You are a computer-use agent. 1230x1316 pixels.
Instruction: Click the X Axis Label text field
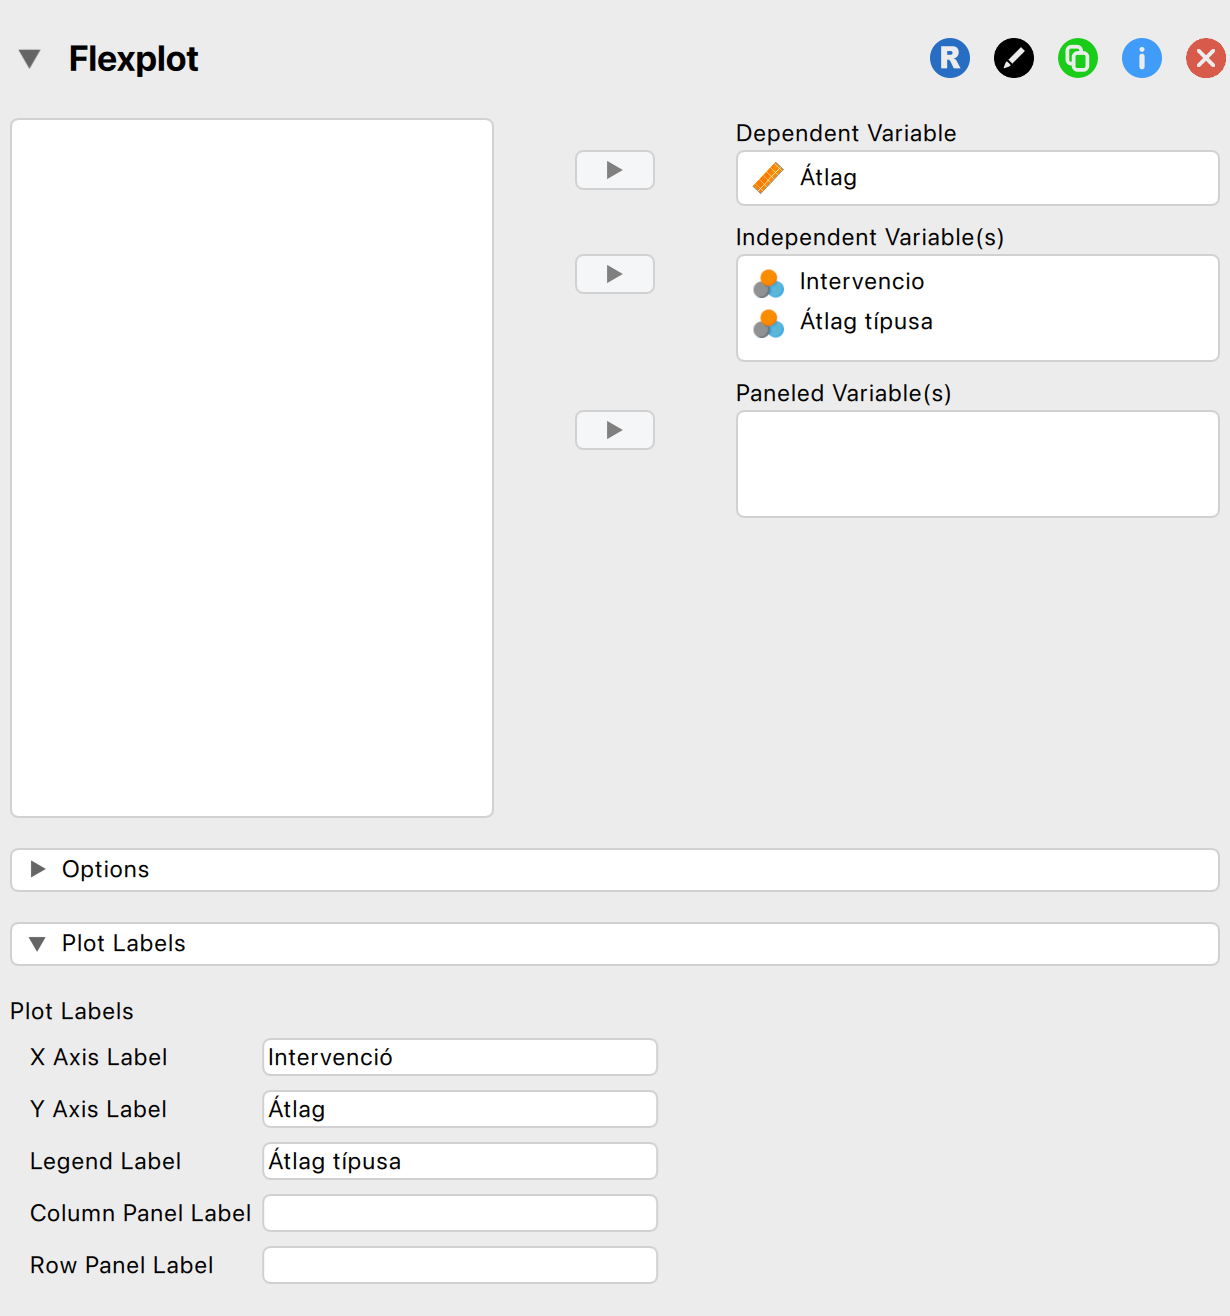tap(459, 1057)
